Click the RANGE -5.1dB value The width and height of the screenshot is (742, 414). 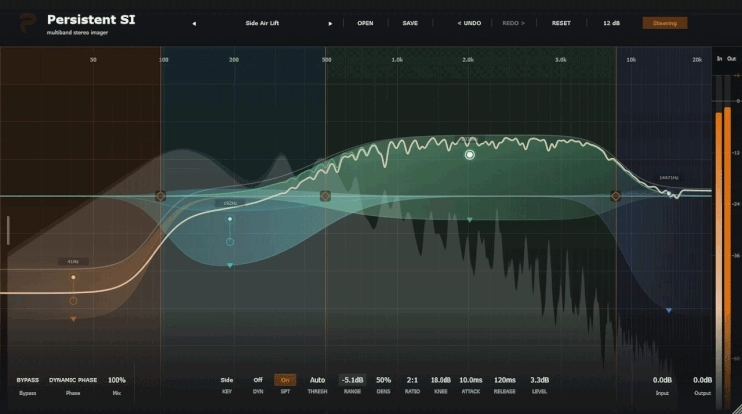tap(353, 380)
